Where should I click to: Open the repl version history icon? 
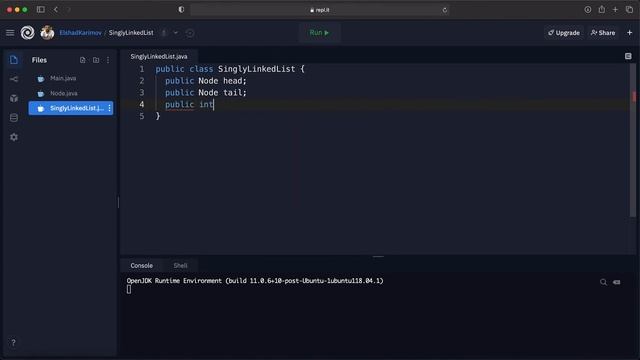190,33
